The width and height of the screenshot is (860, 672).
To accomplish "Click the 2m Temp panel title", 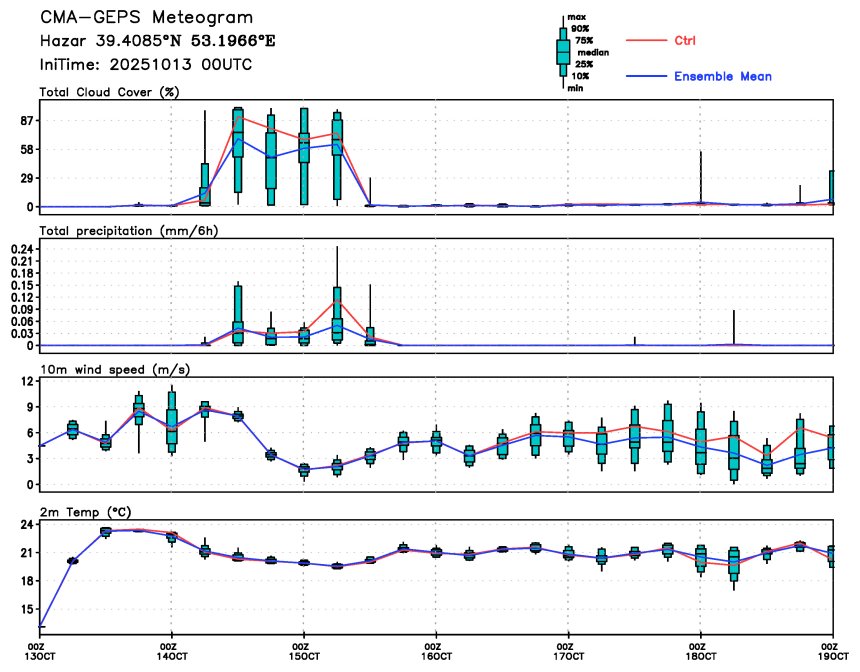I will click(x=86, y=512).
